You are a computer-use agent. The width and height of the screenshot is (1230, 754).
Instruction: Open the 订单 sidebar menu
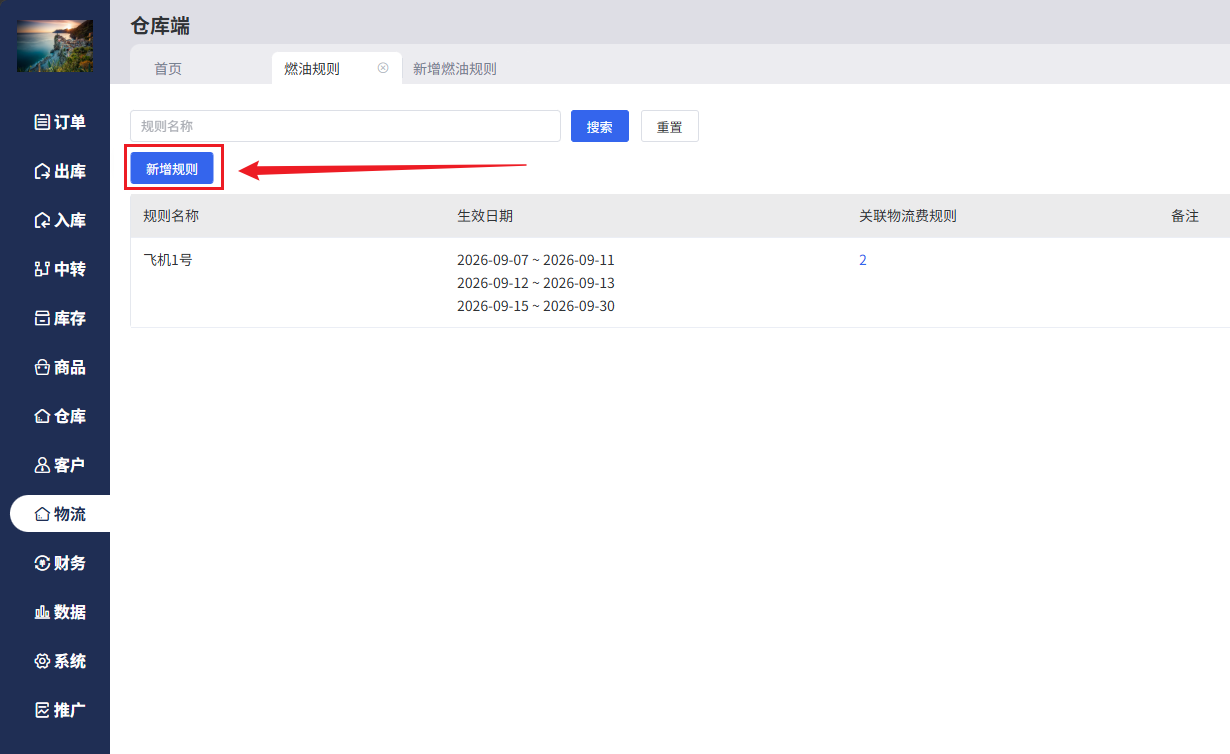pyautogui.click(x=59, y=122)
